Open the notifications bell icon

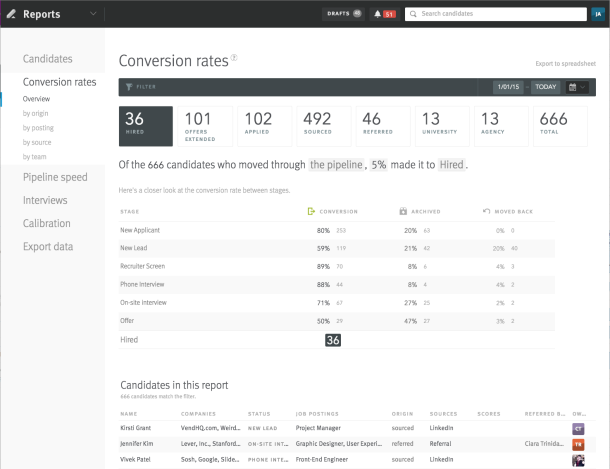[x=377, y=14]
